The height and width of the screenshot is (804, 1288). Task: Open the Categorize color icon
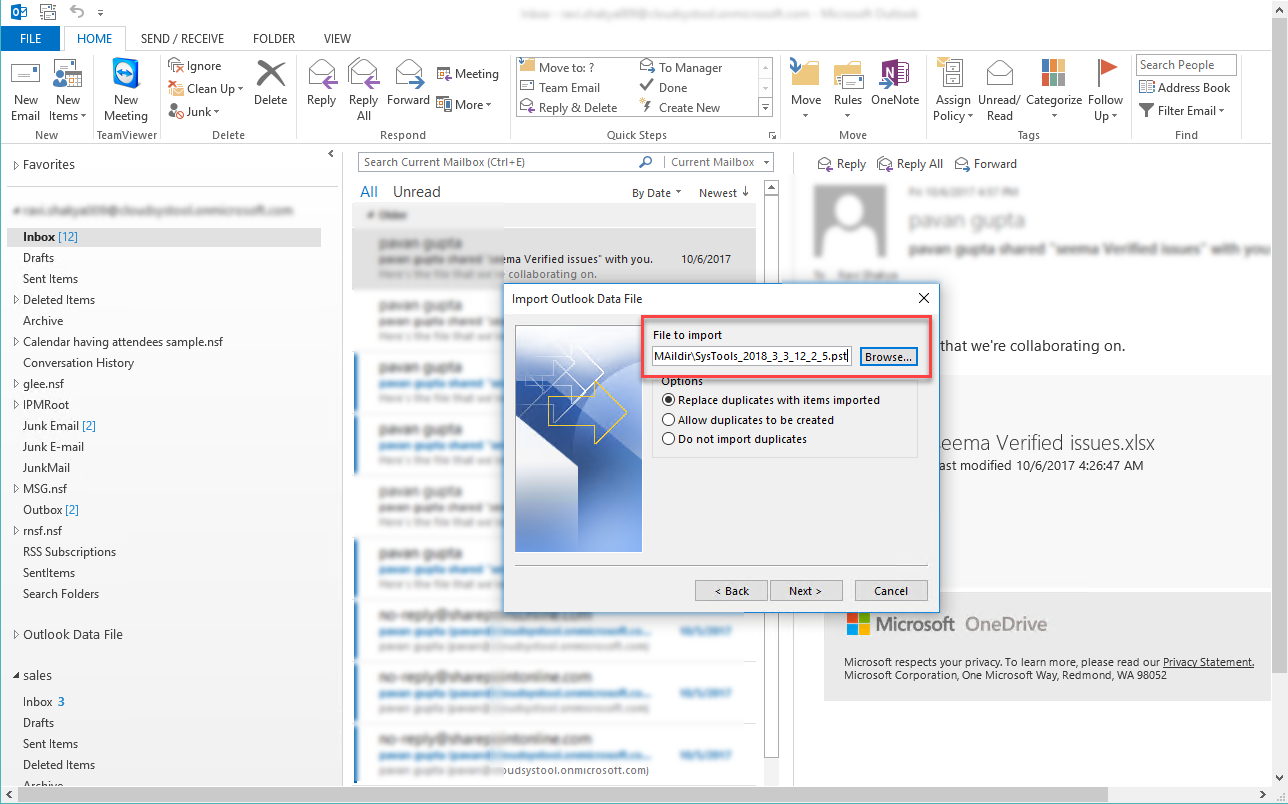click(1053, 73)
